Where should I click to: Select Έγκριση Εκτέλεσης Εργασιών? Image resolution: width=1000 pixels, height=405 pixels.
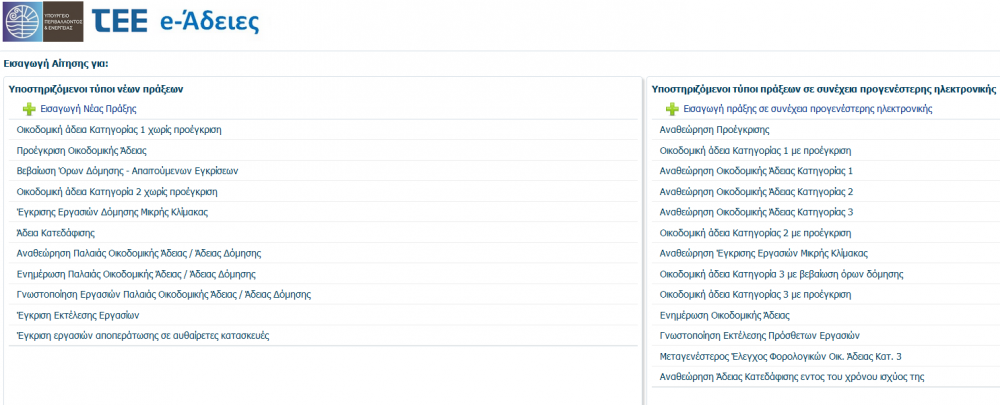pyautogui.click(x=77, y=314)
